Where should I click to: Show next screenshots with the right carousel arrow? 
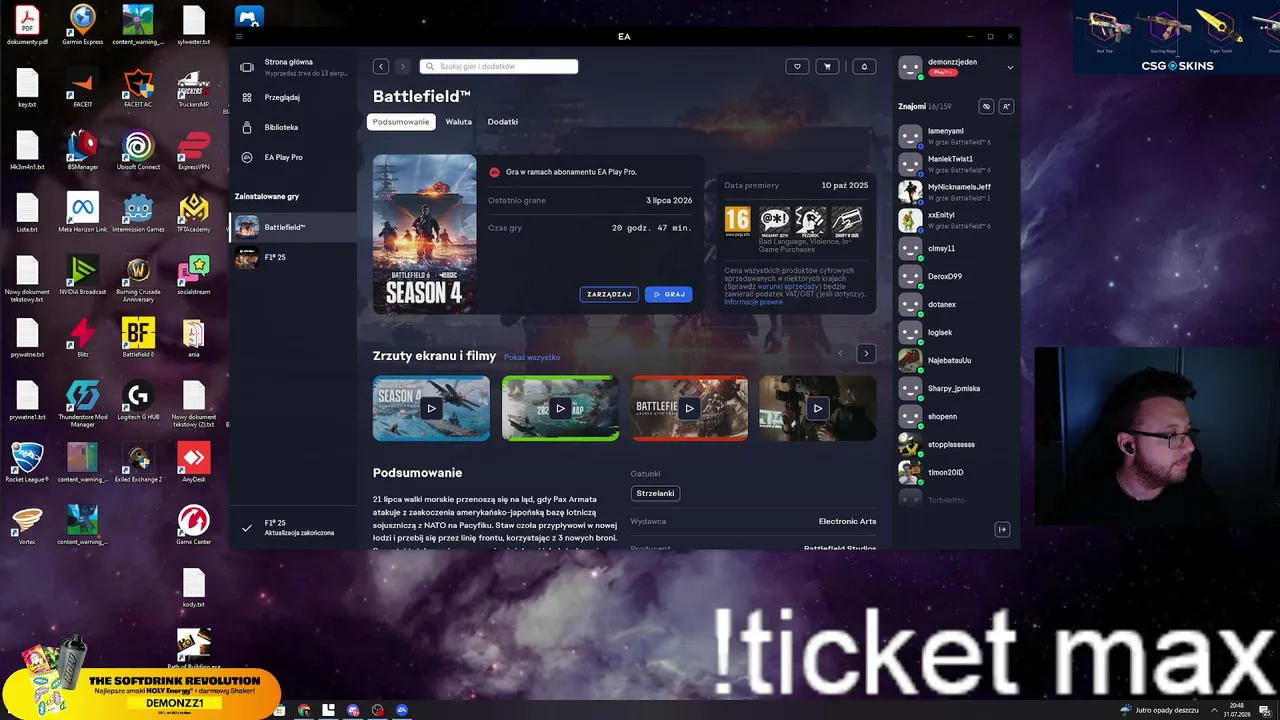pos(866,353)
